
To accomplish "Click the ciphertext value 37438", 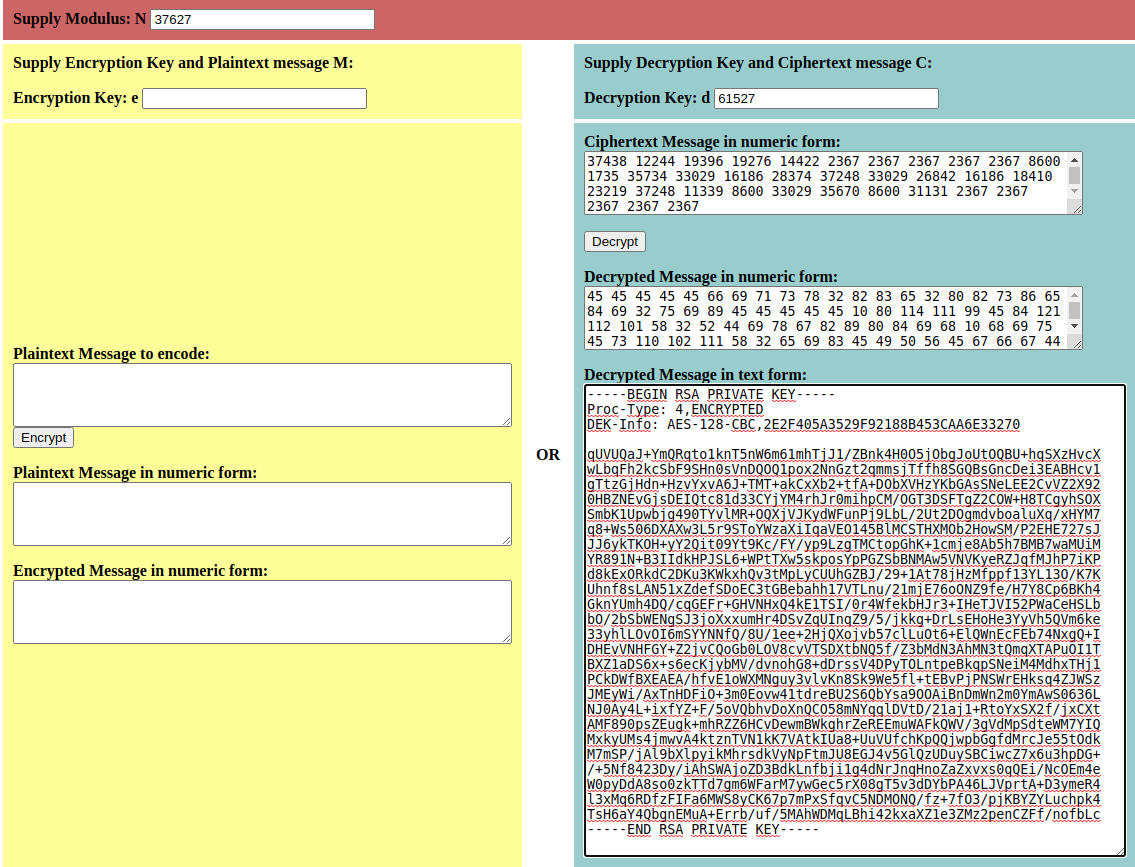I will tap(607, 161).
